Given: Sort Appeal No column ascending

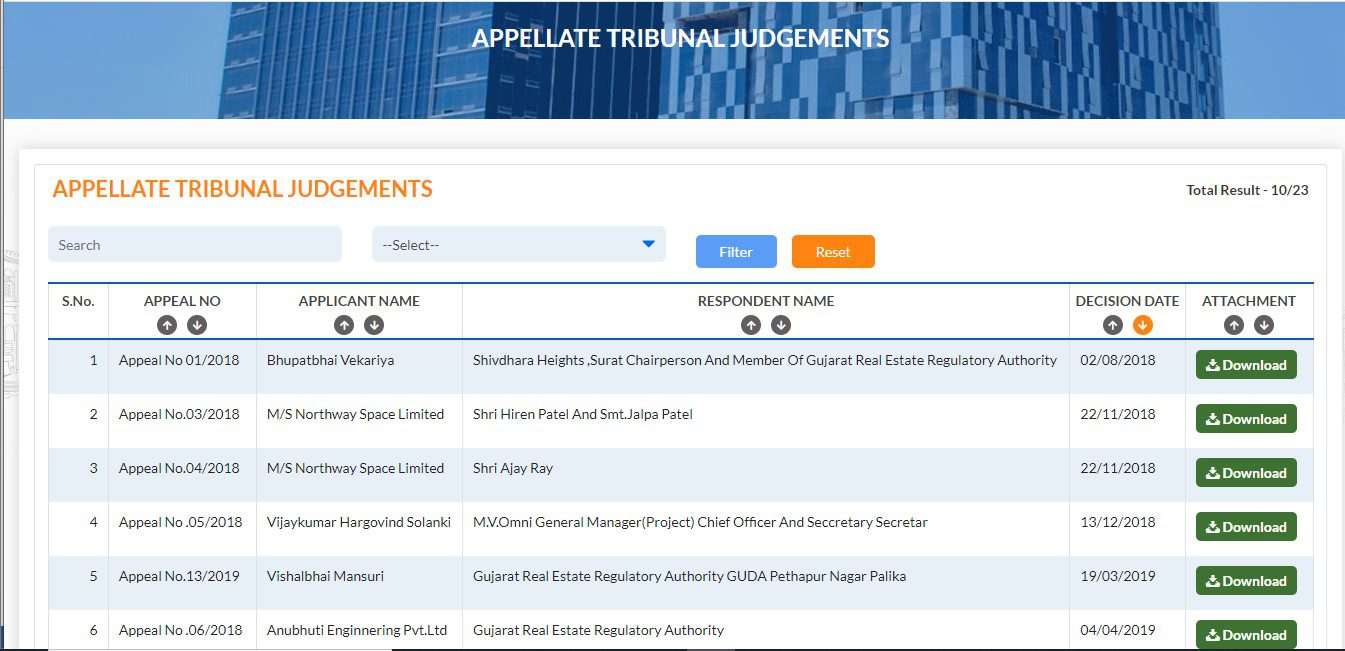Looking at the screenshot, I should click(x=167, y=324).
